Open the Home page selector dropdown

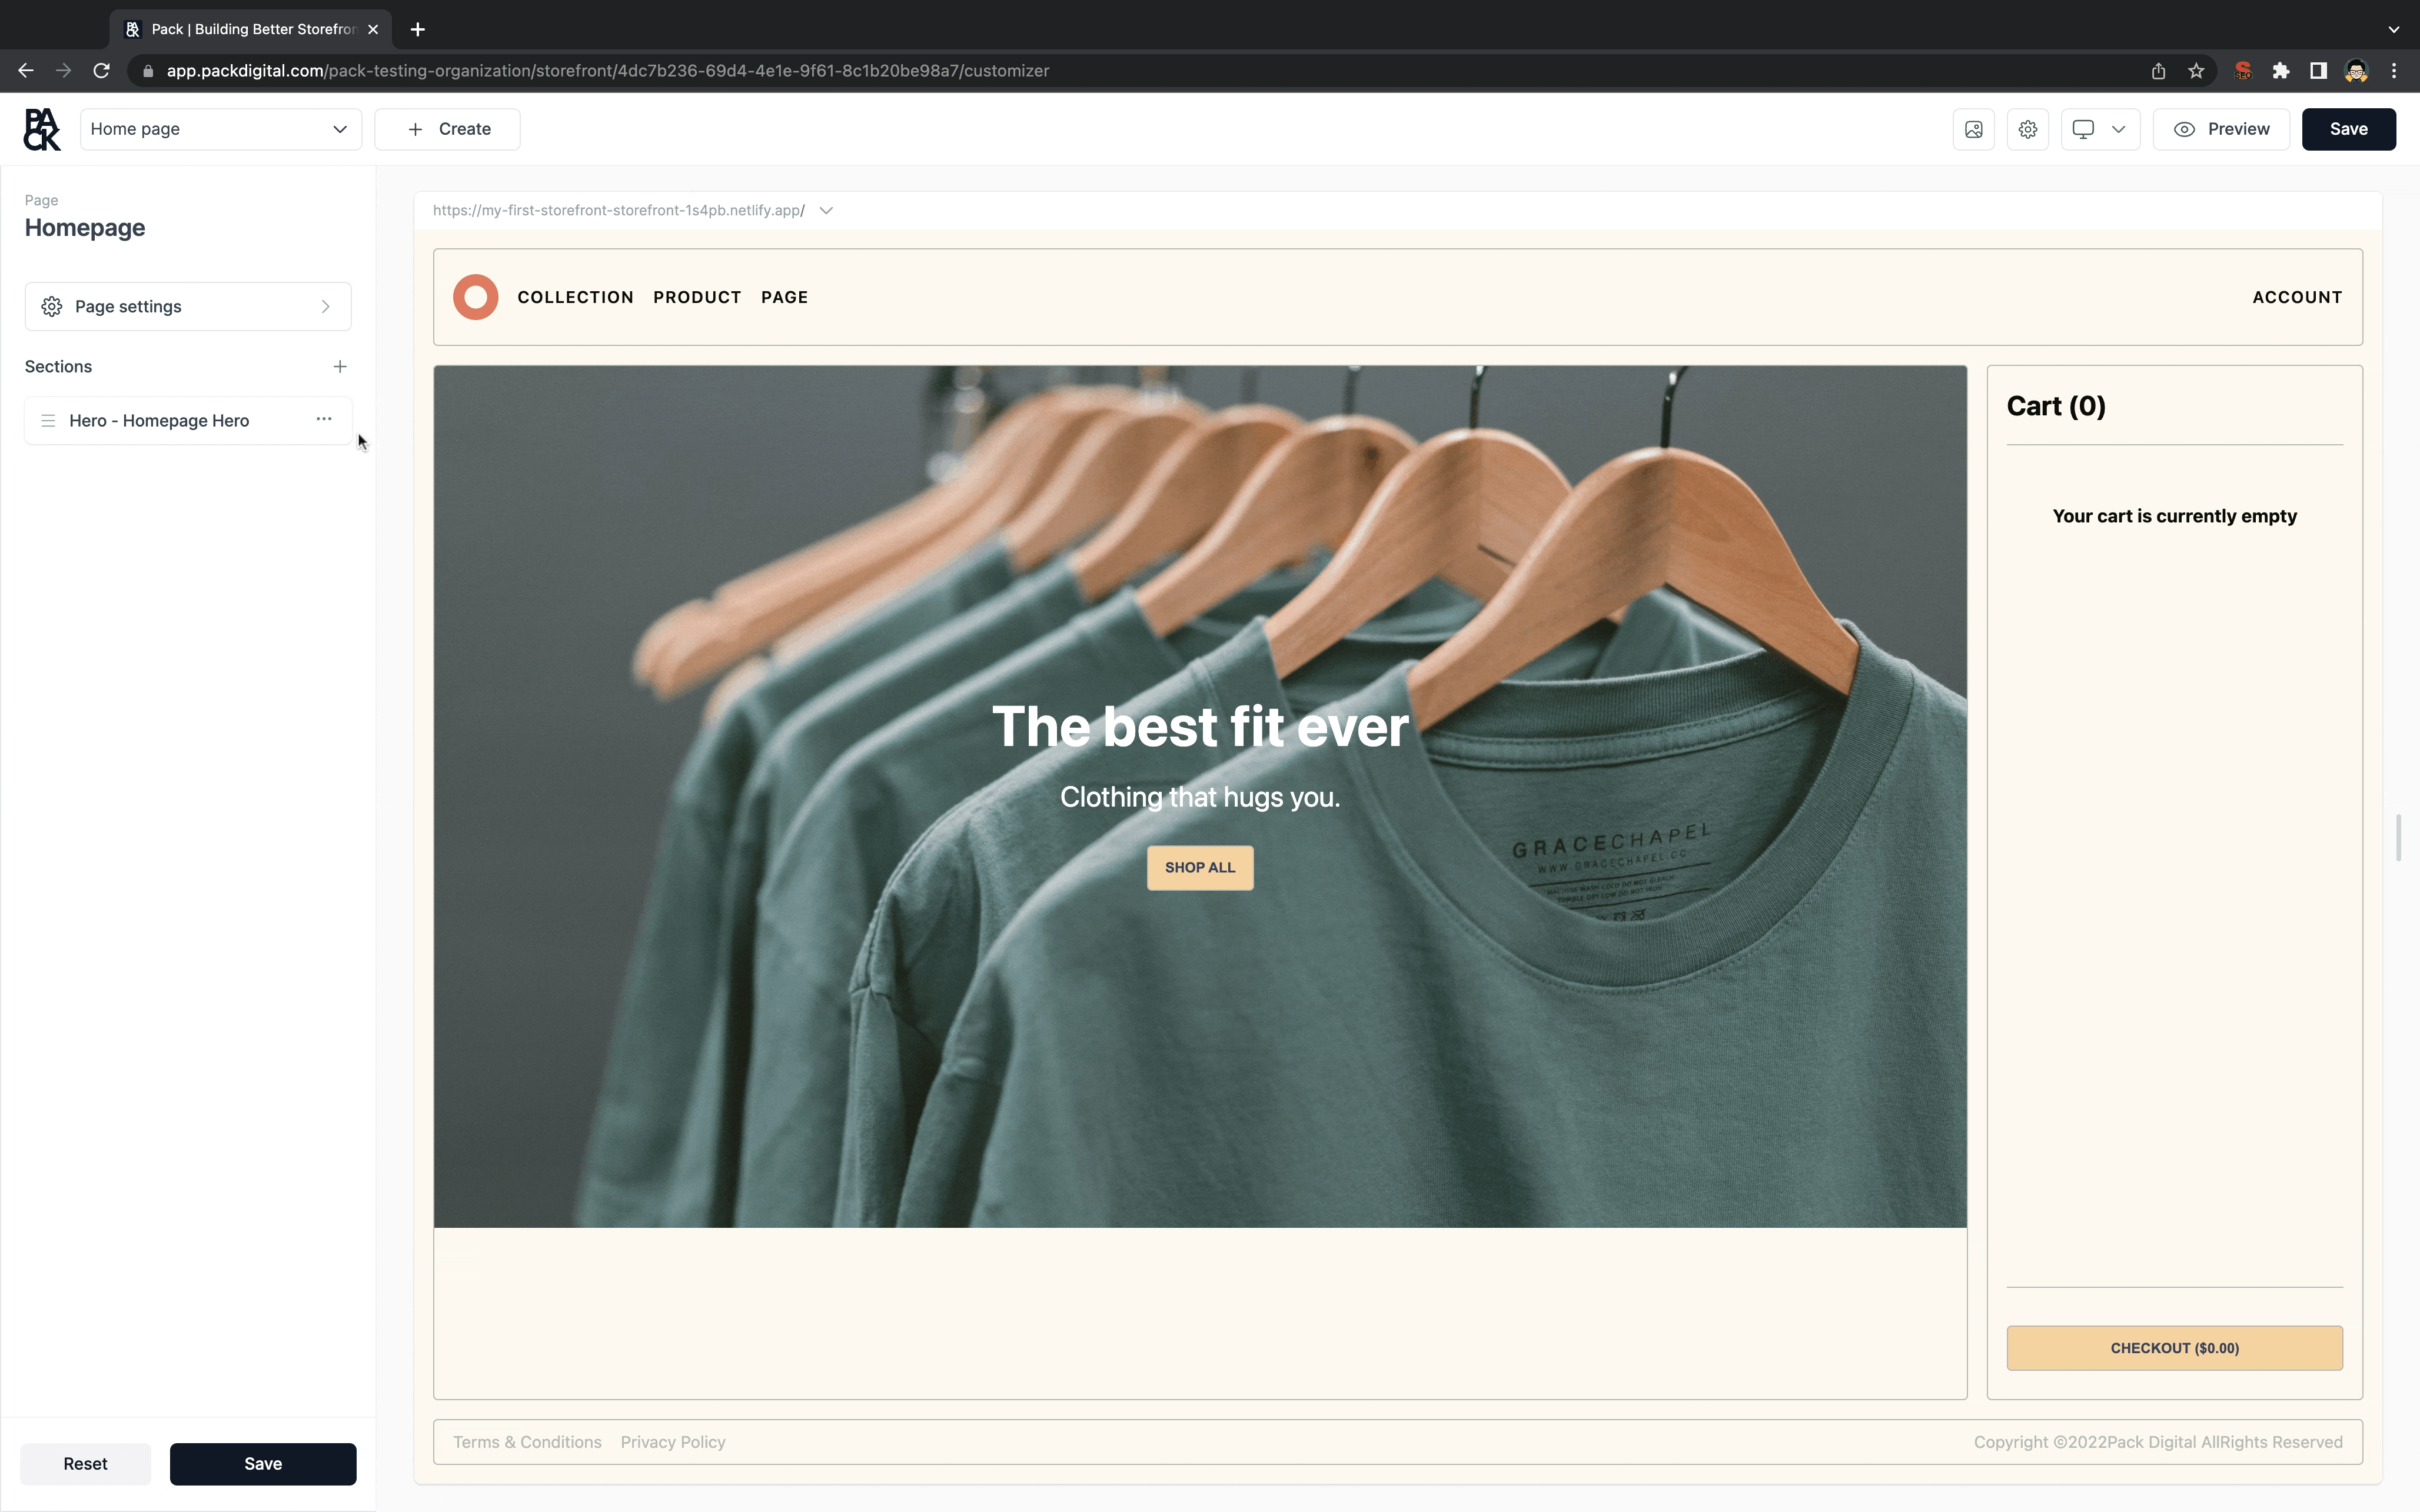[220, 129]
